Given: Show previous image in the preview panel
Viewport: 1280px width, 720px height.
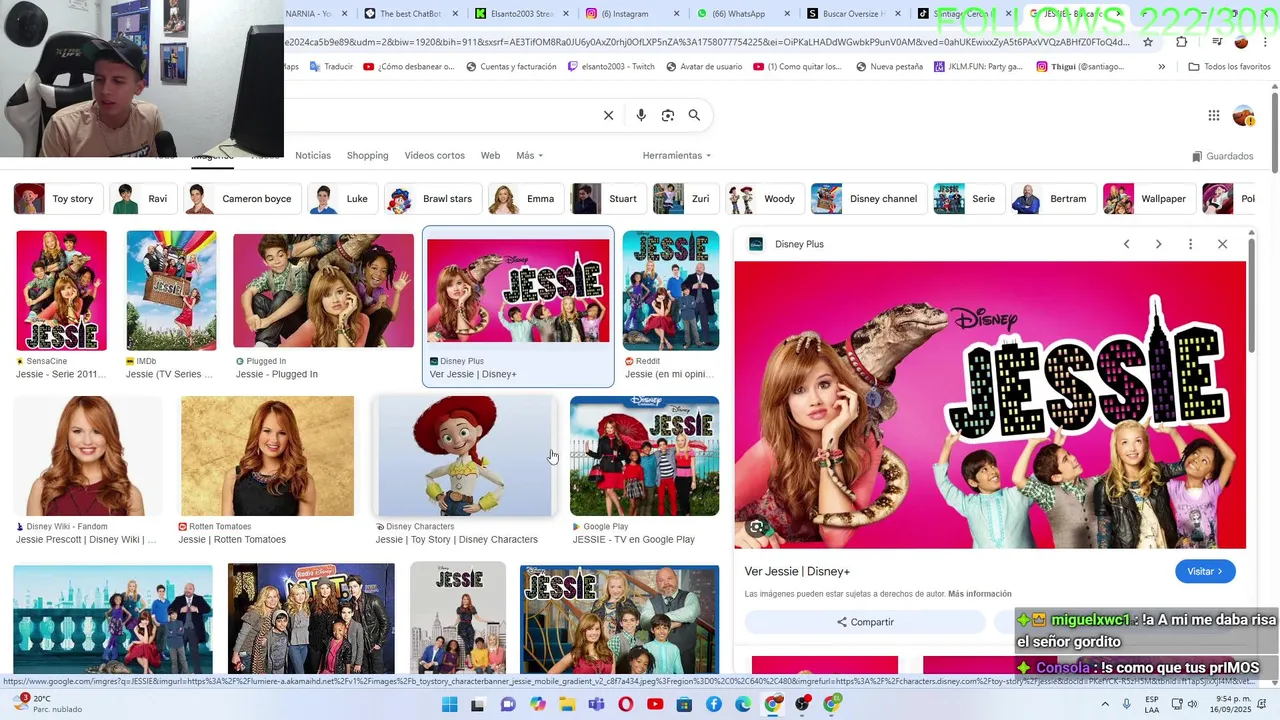Looking at the screenshot, I should point(1126,244).
